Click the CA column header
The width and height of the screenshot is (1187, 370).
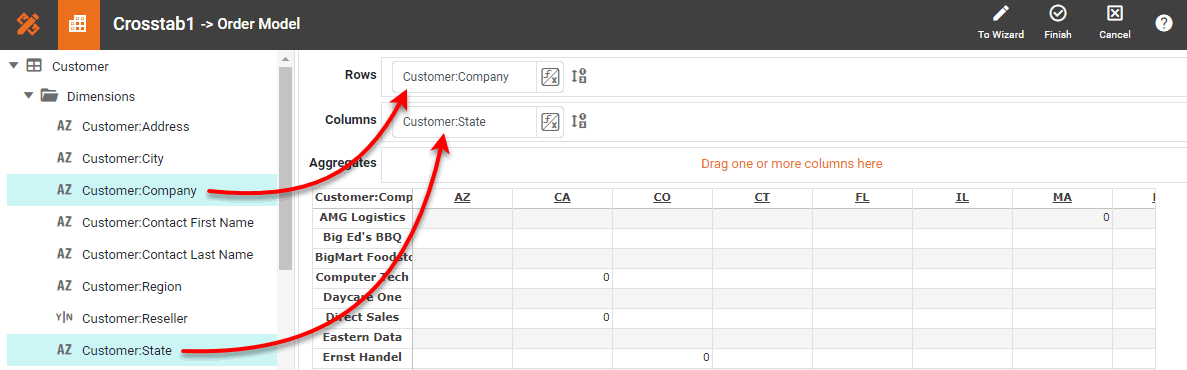(562, 197)
